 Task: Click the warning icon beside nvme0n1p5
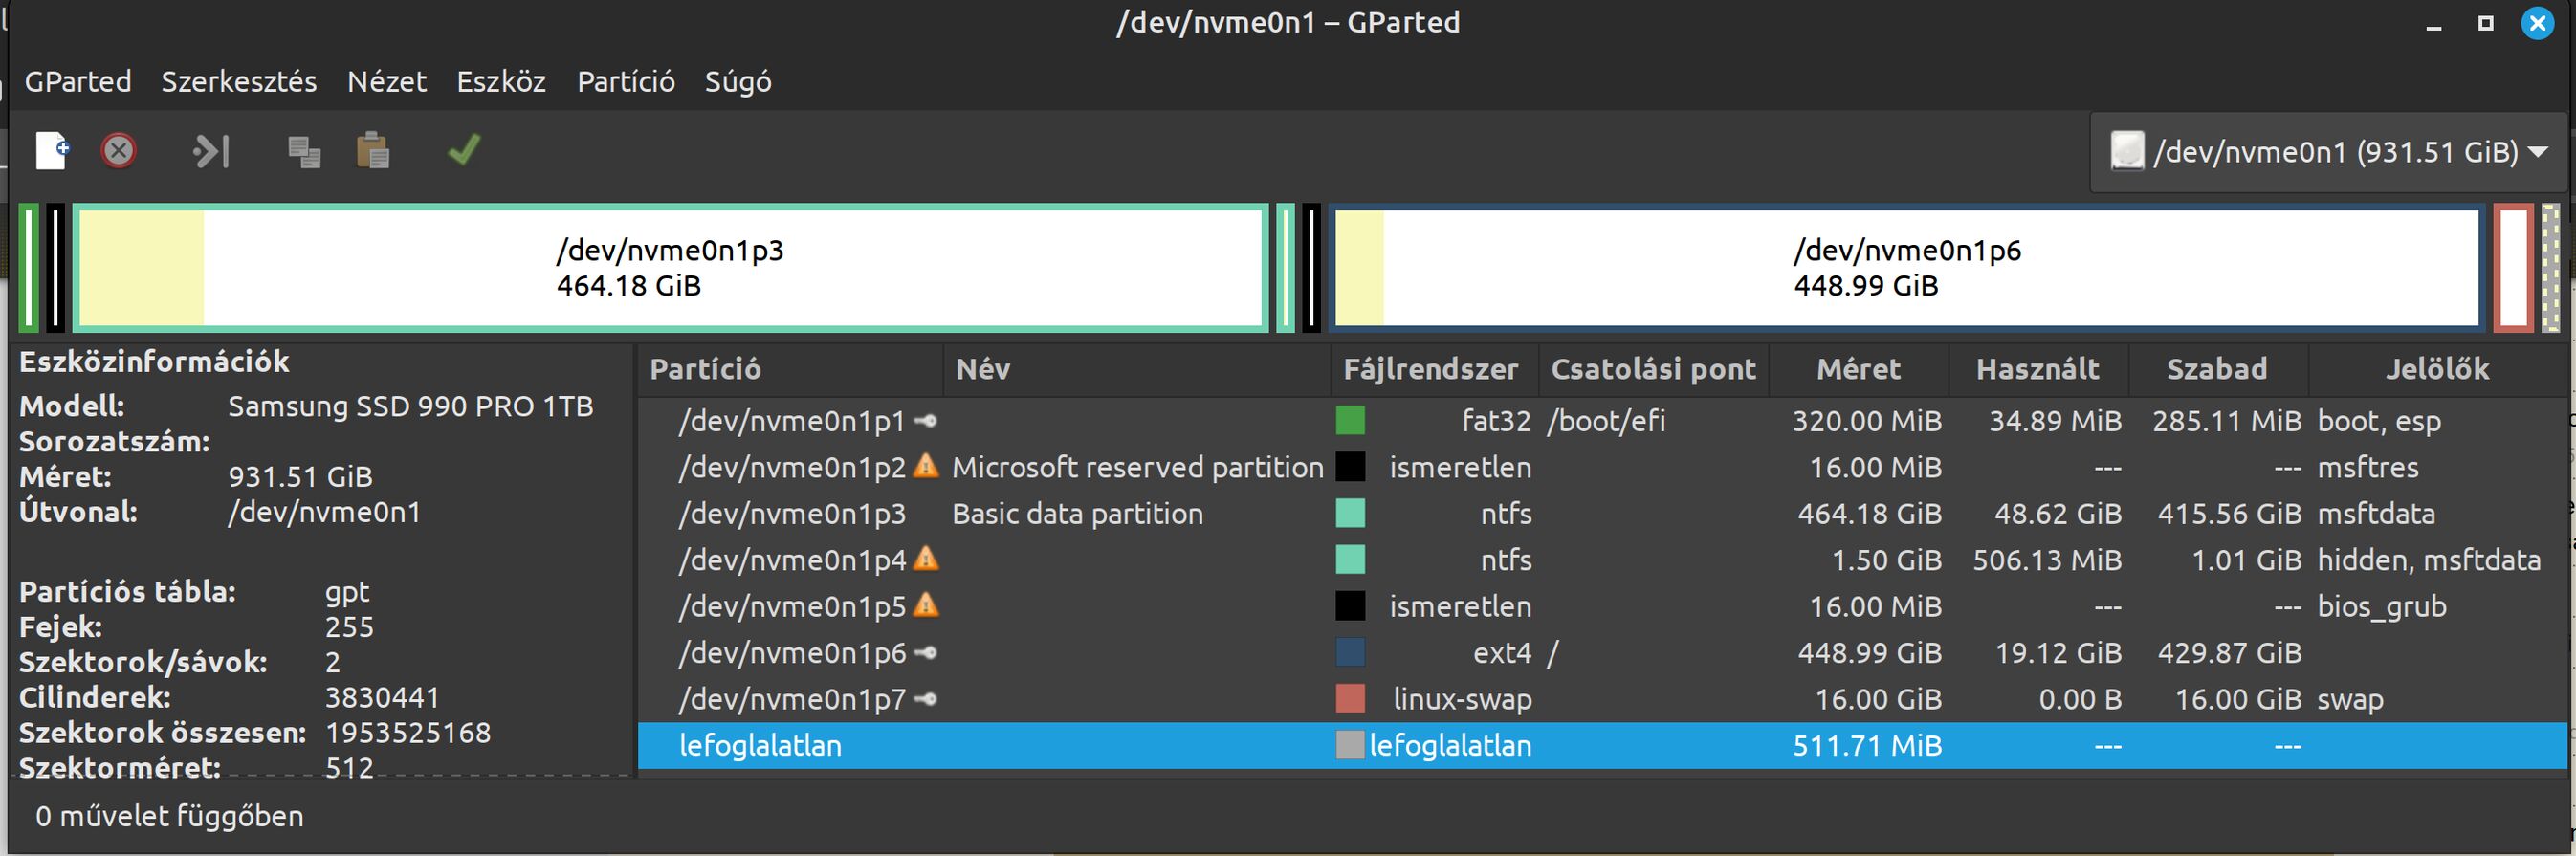point(927,605)
